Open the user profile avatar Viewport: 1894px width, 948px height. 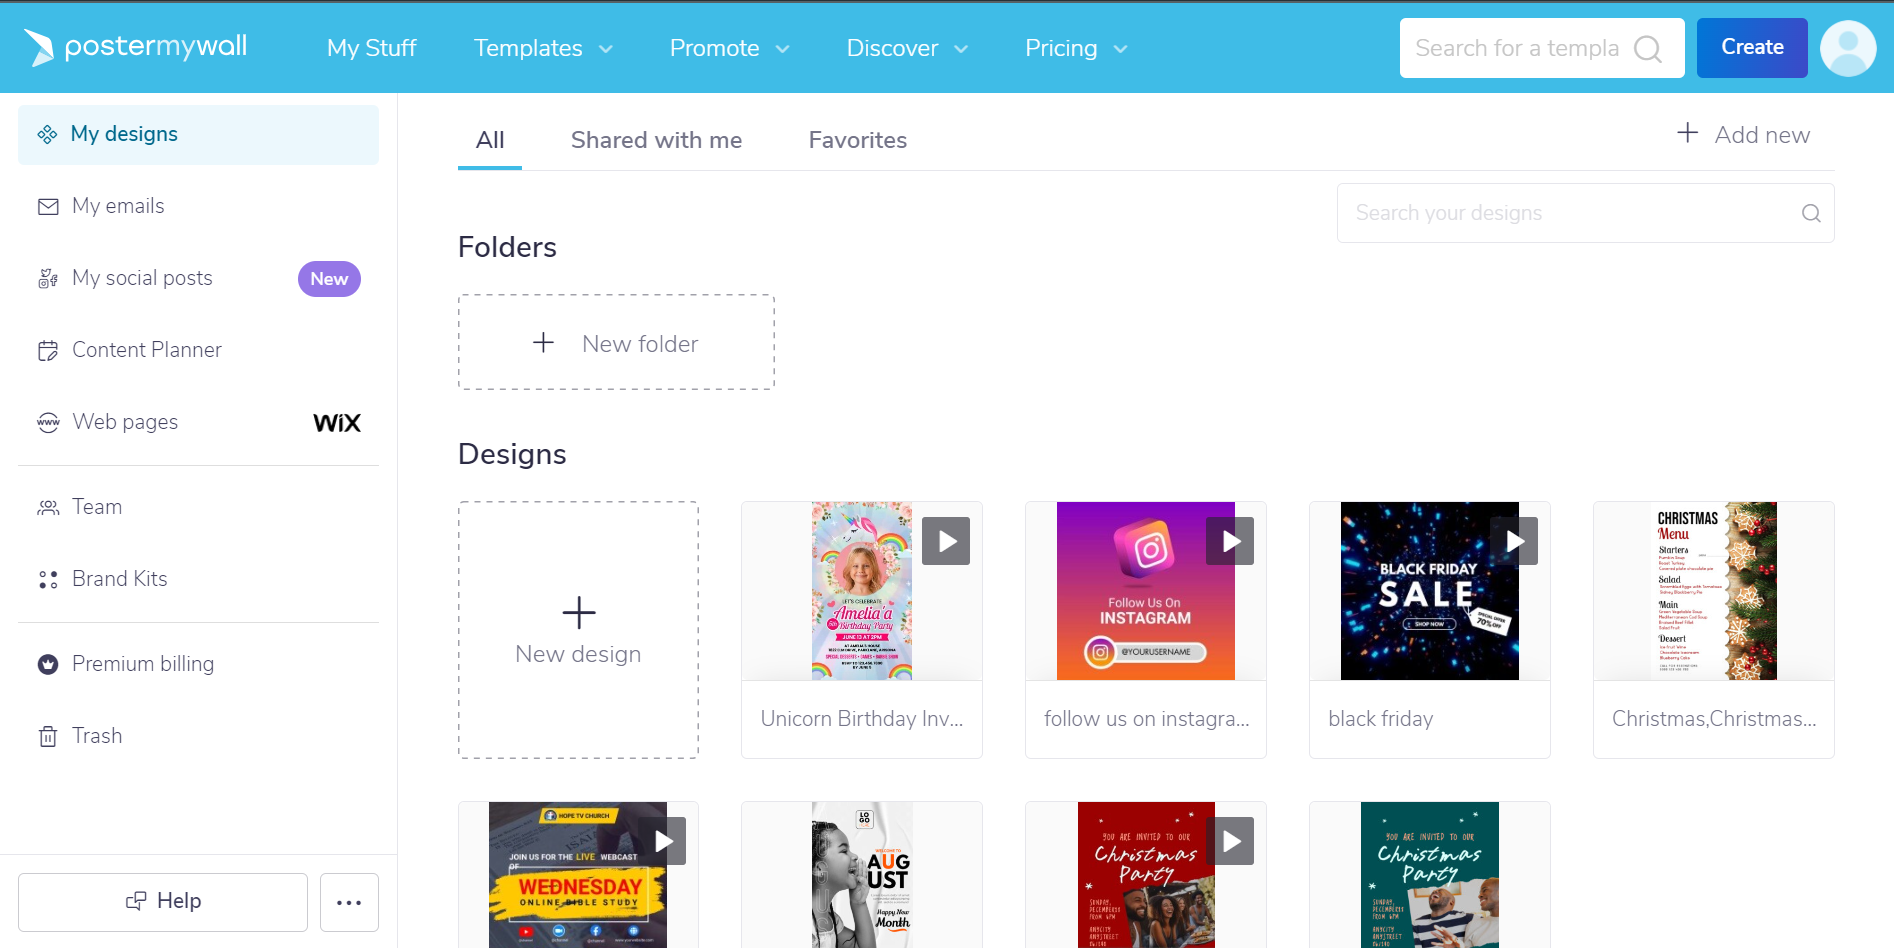pyautogui.click(x=1847, y=48)
